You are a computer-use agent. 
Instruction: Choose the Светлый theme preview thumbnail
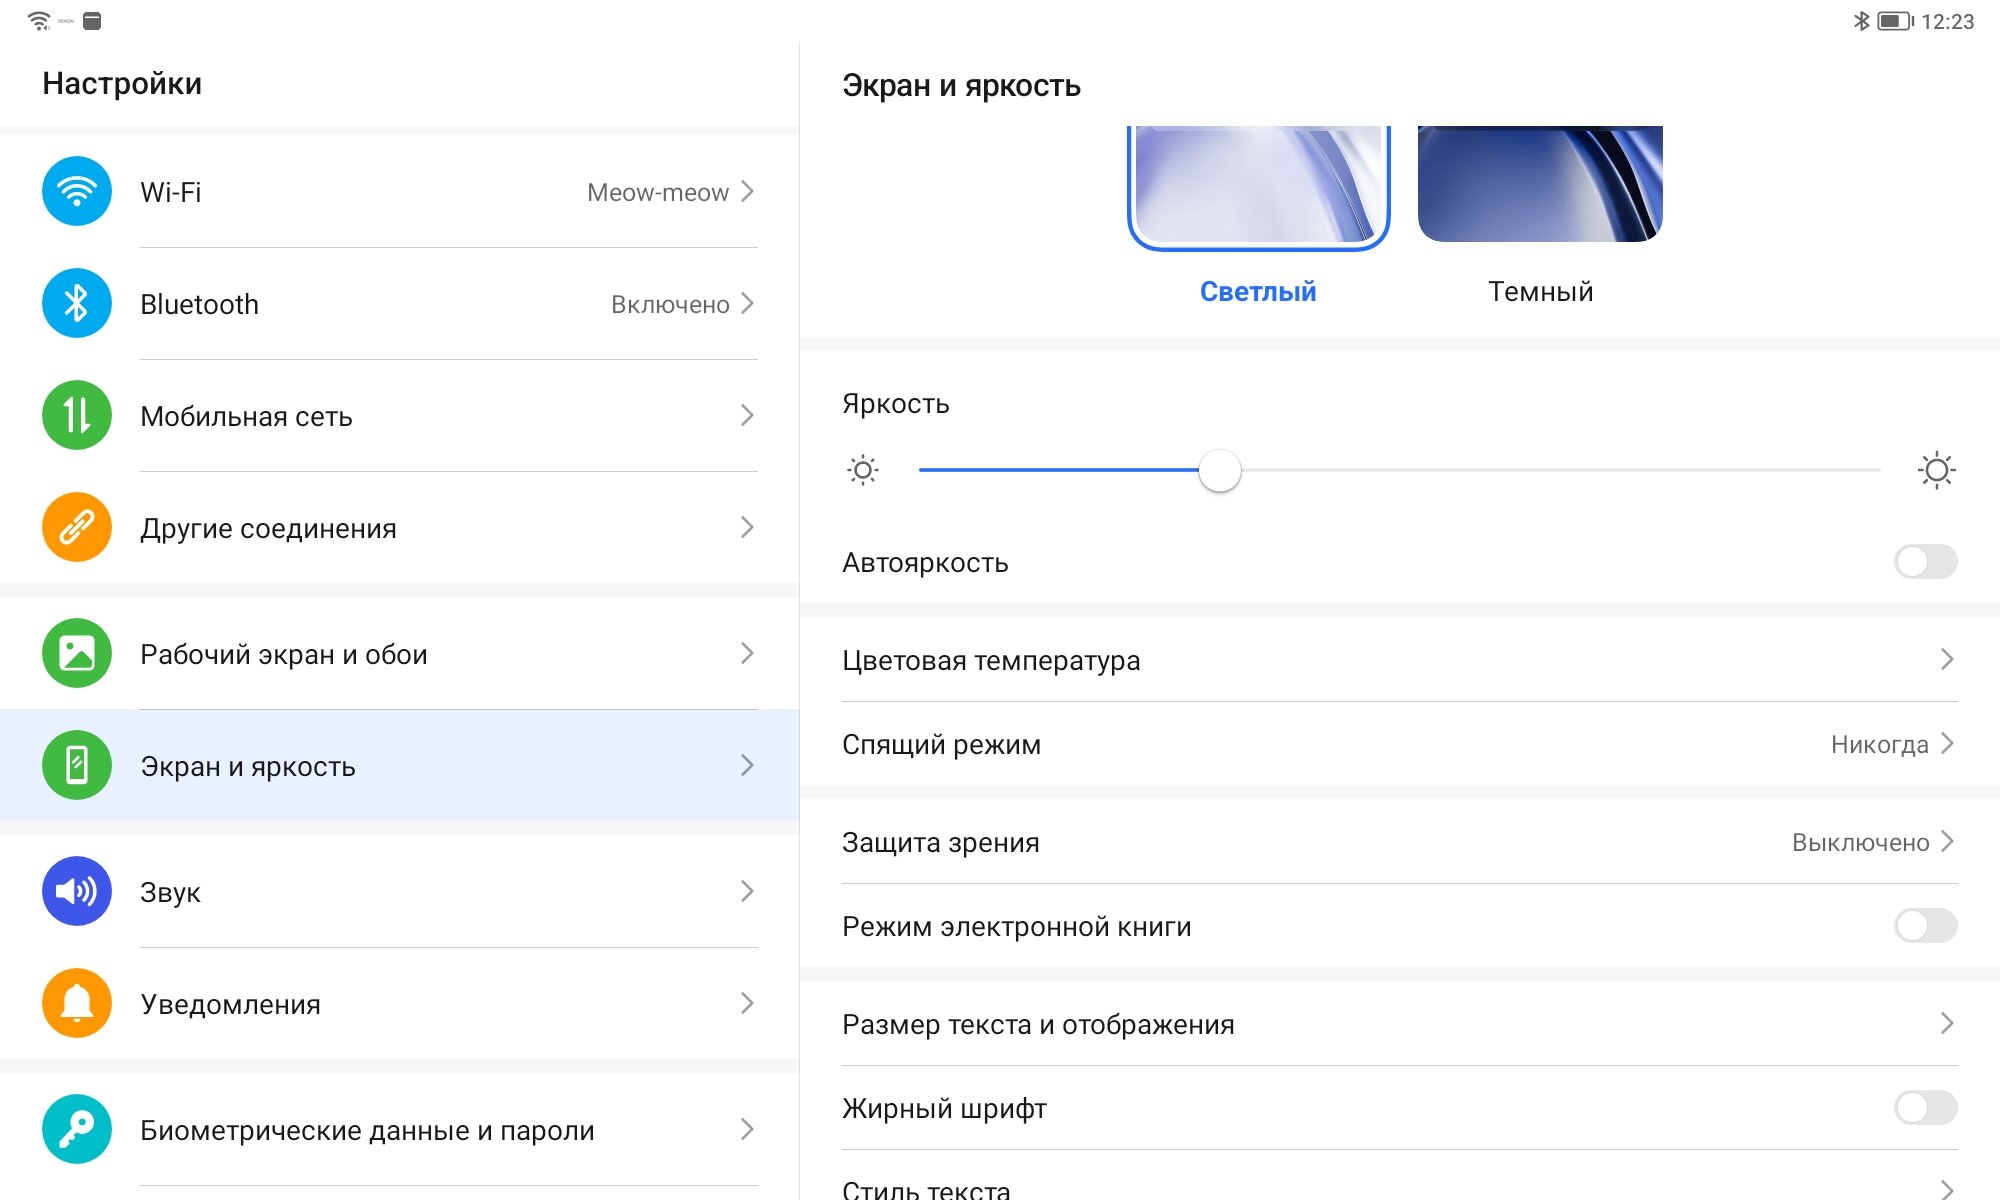pos(1258,185)
